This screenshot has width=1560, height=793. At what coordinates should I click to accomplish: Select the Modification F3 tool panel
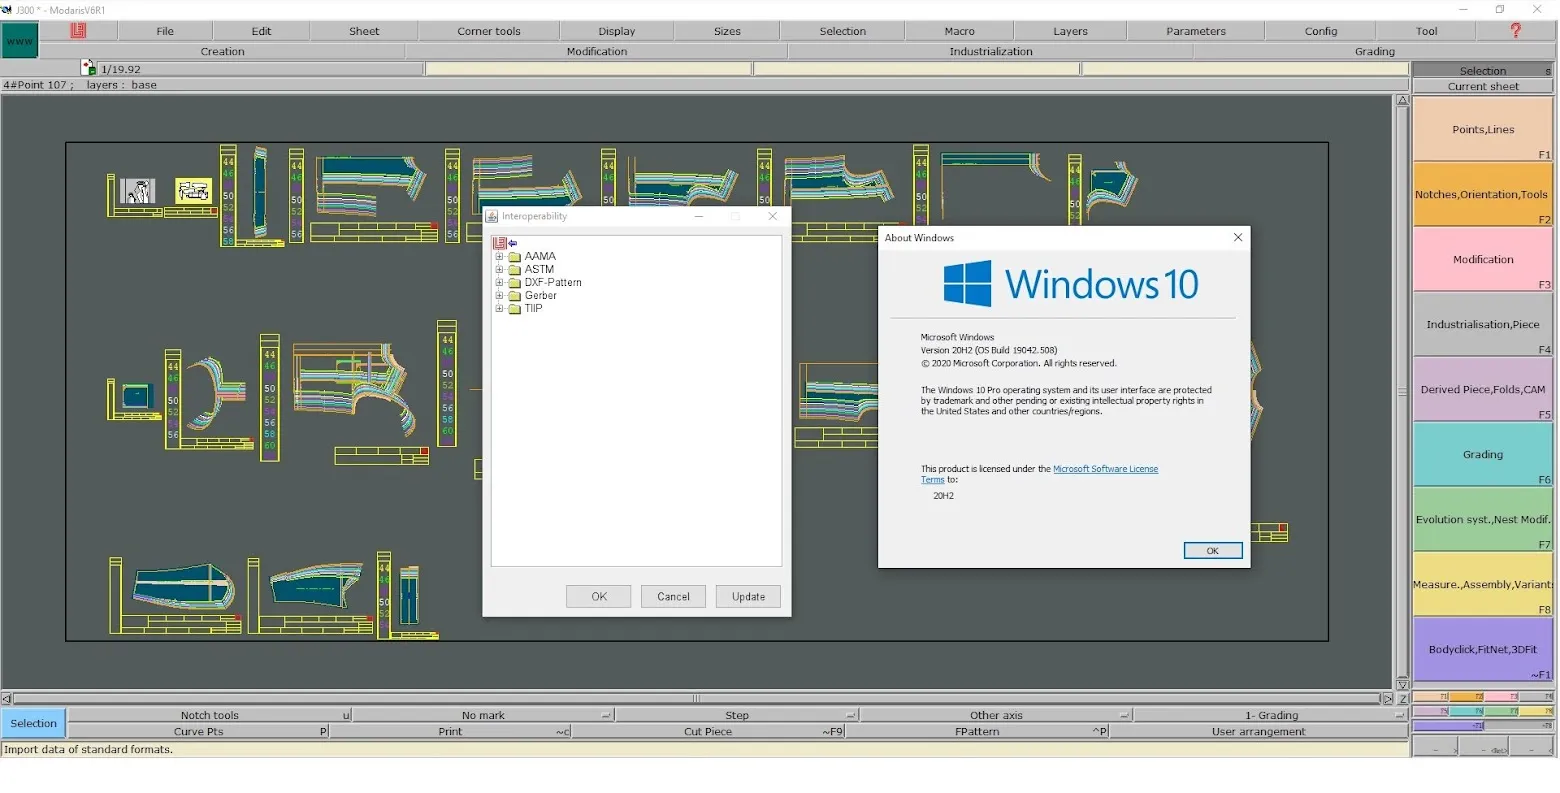(1482, 259)
